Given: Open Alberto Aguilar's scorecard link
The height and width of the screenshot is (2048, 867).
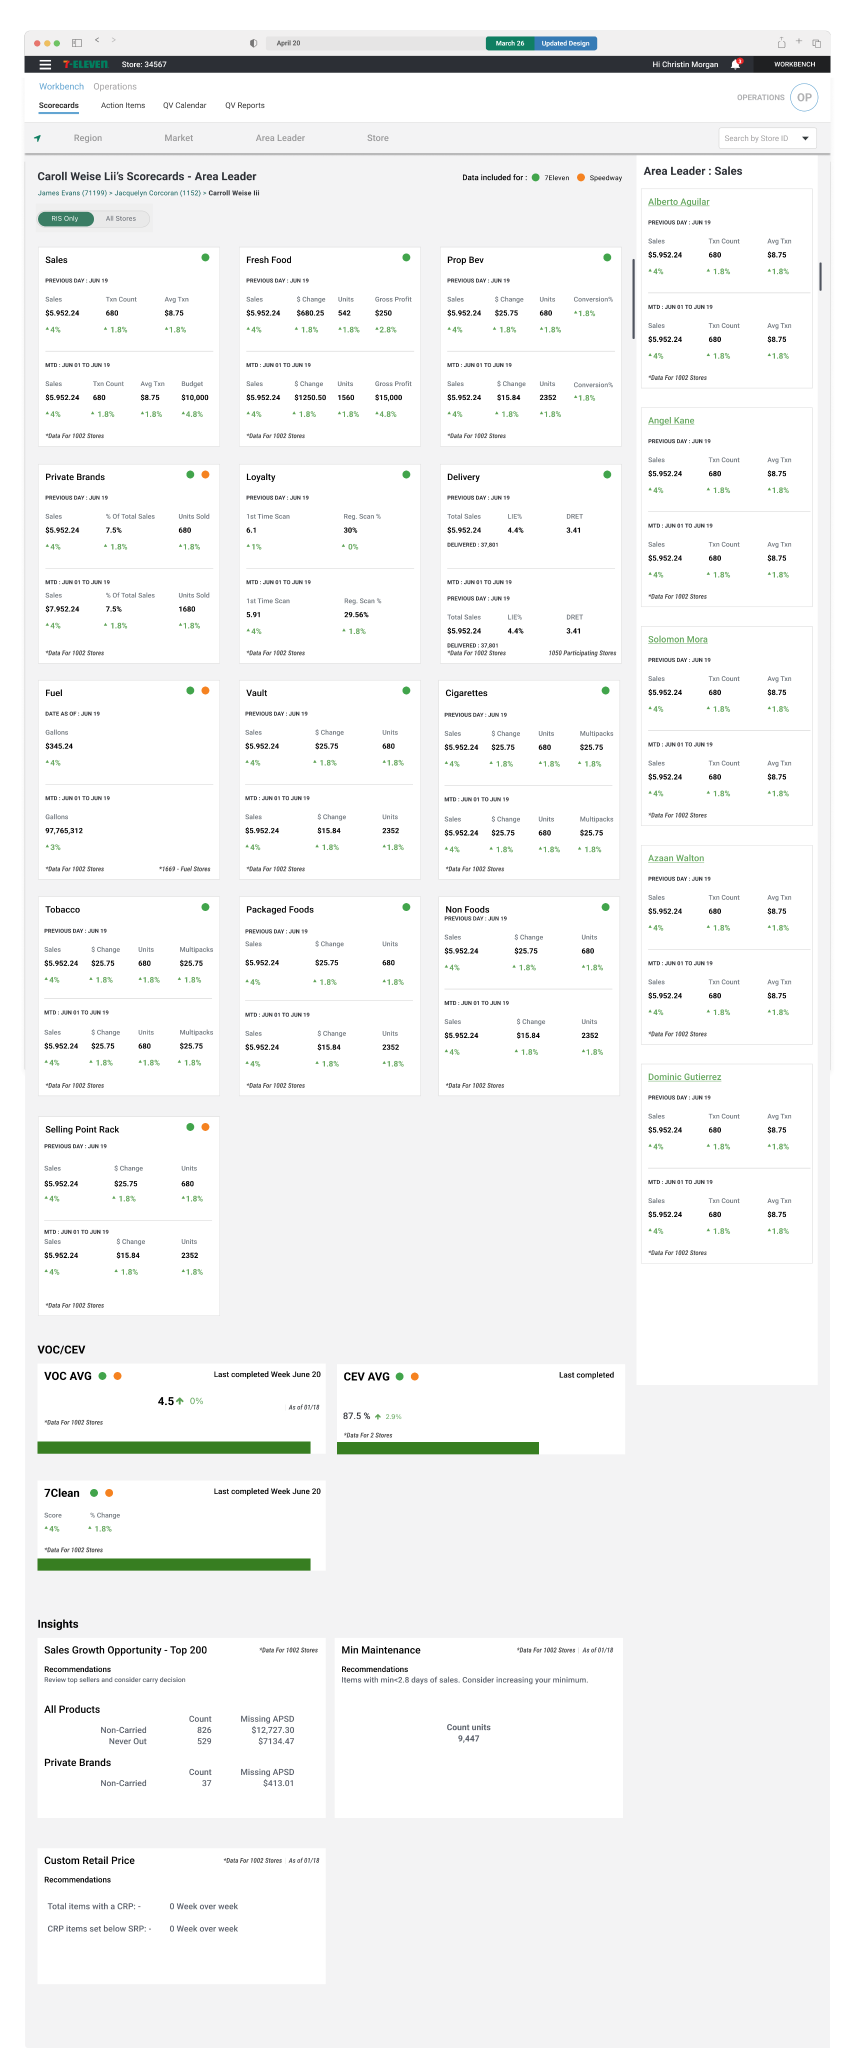Looking at the screenshot, I should (679, 202).
